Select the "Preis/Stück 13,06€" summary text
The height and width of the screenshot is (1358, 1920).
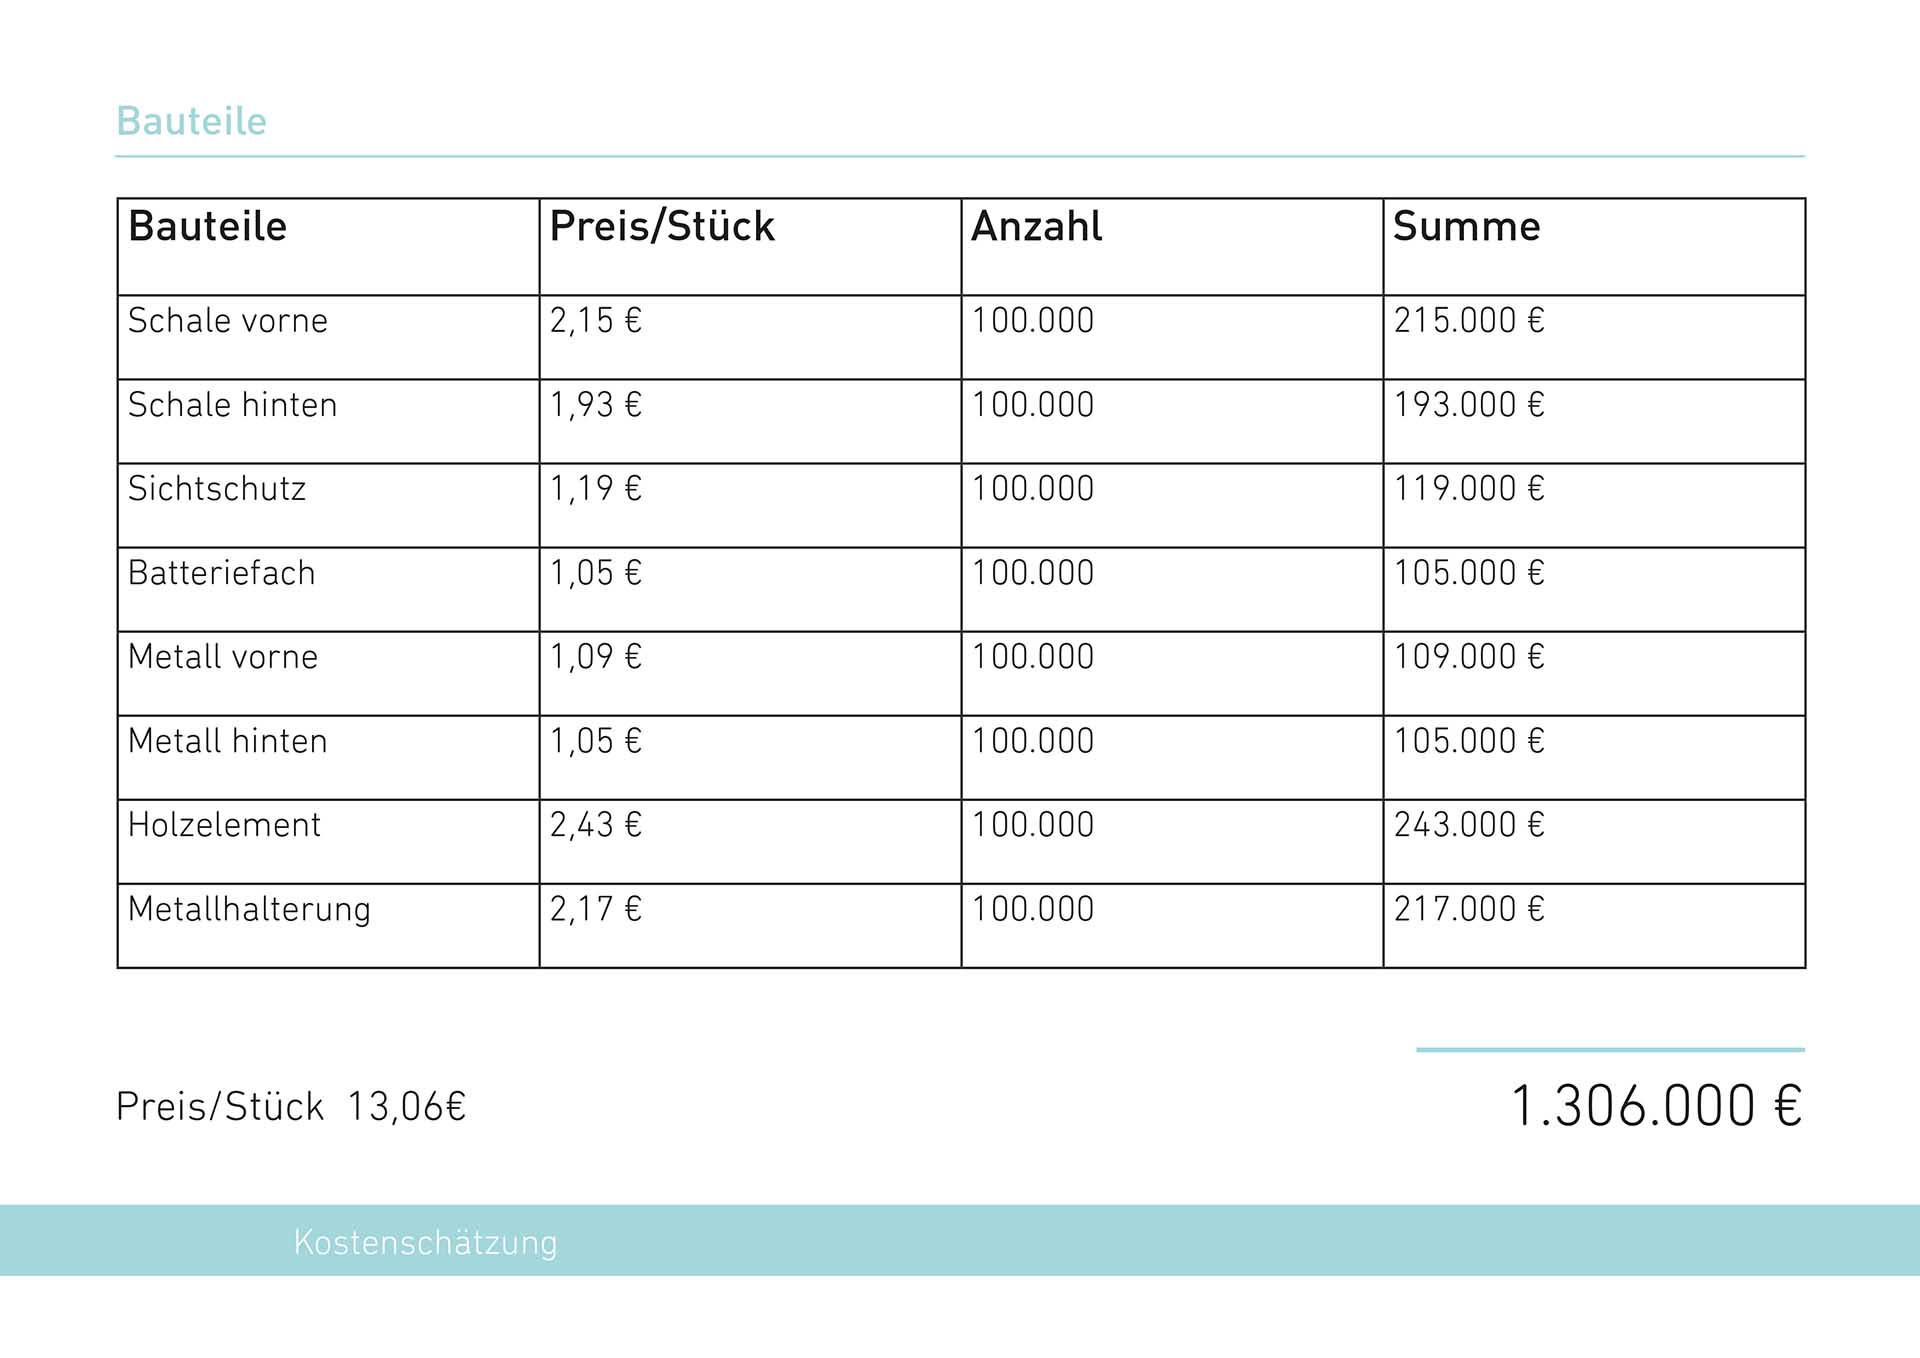click(291, 1107)
